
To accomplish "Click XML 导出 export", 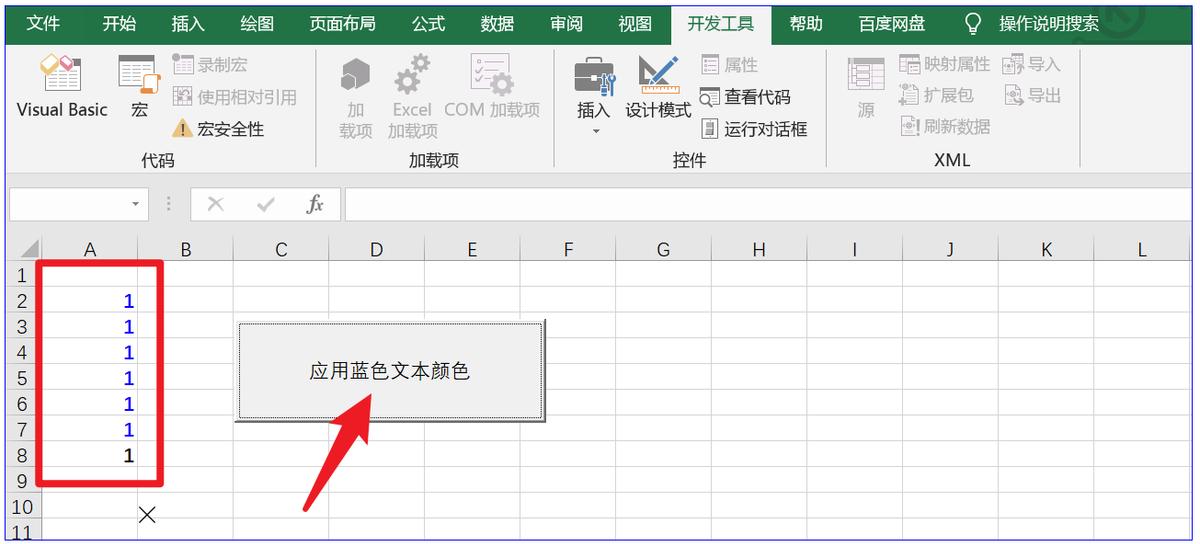I will point(1032,96).
